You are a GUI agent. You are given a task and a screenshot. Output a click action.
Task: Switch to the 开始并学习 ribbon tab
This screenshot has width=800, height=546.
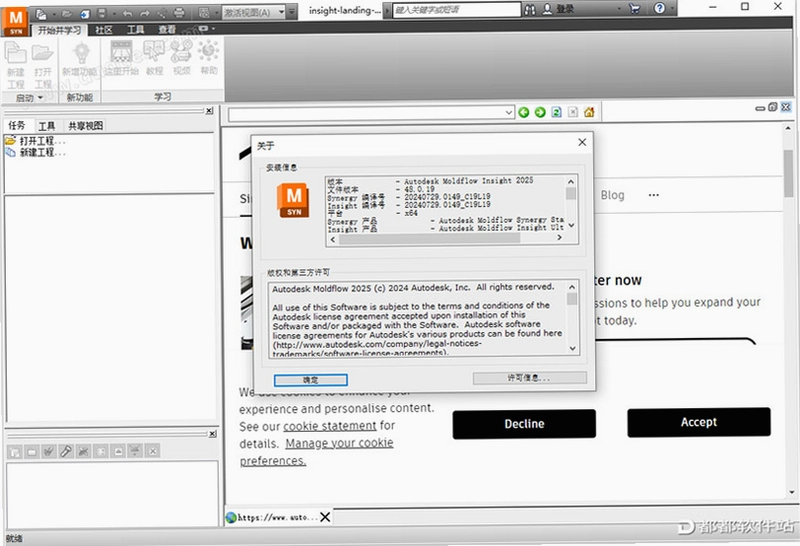[x=59, y=31]
